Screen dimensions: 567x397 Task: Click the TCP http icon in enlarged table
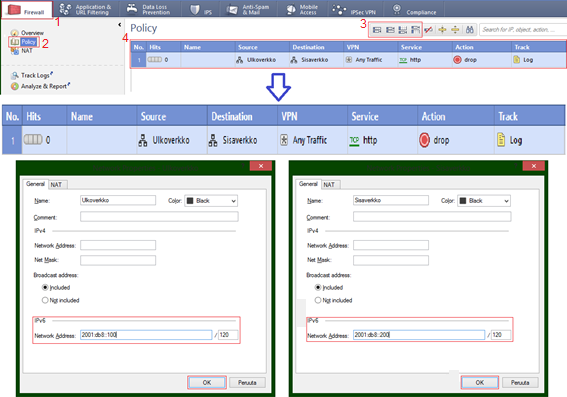click(x=354, y=141)
